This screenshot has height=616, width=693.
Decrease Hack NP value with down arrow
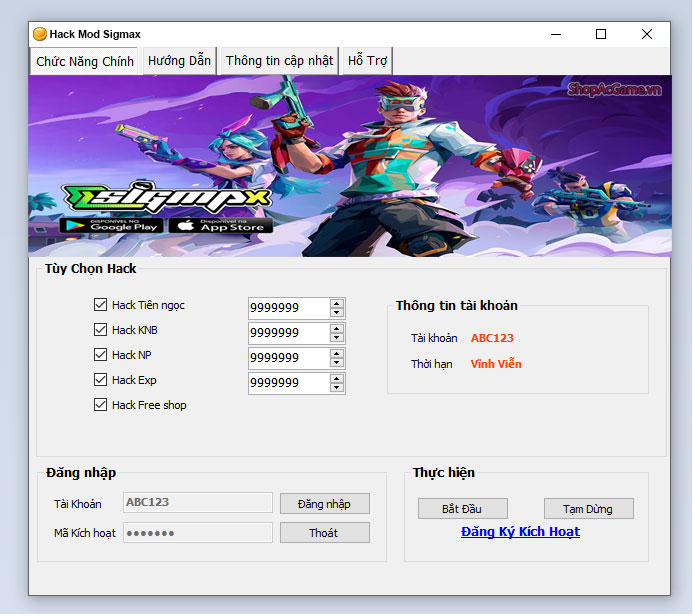click(x=337, y=363)
